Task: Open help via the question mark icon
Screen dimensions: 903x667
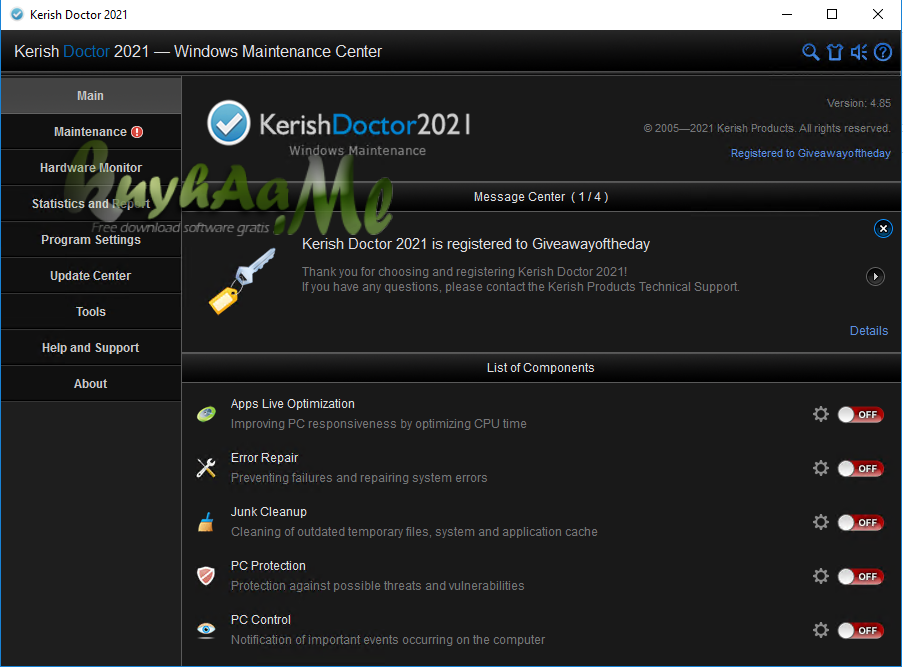Action: coord(883,52)
